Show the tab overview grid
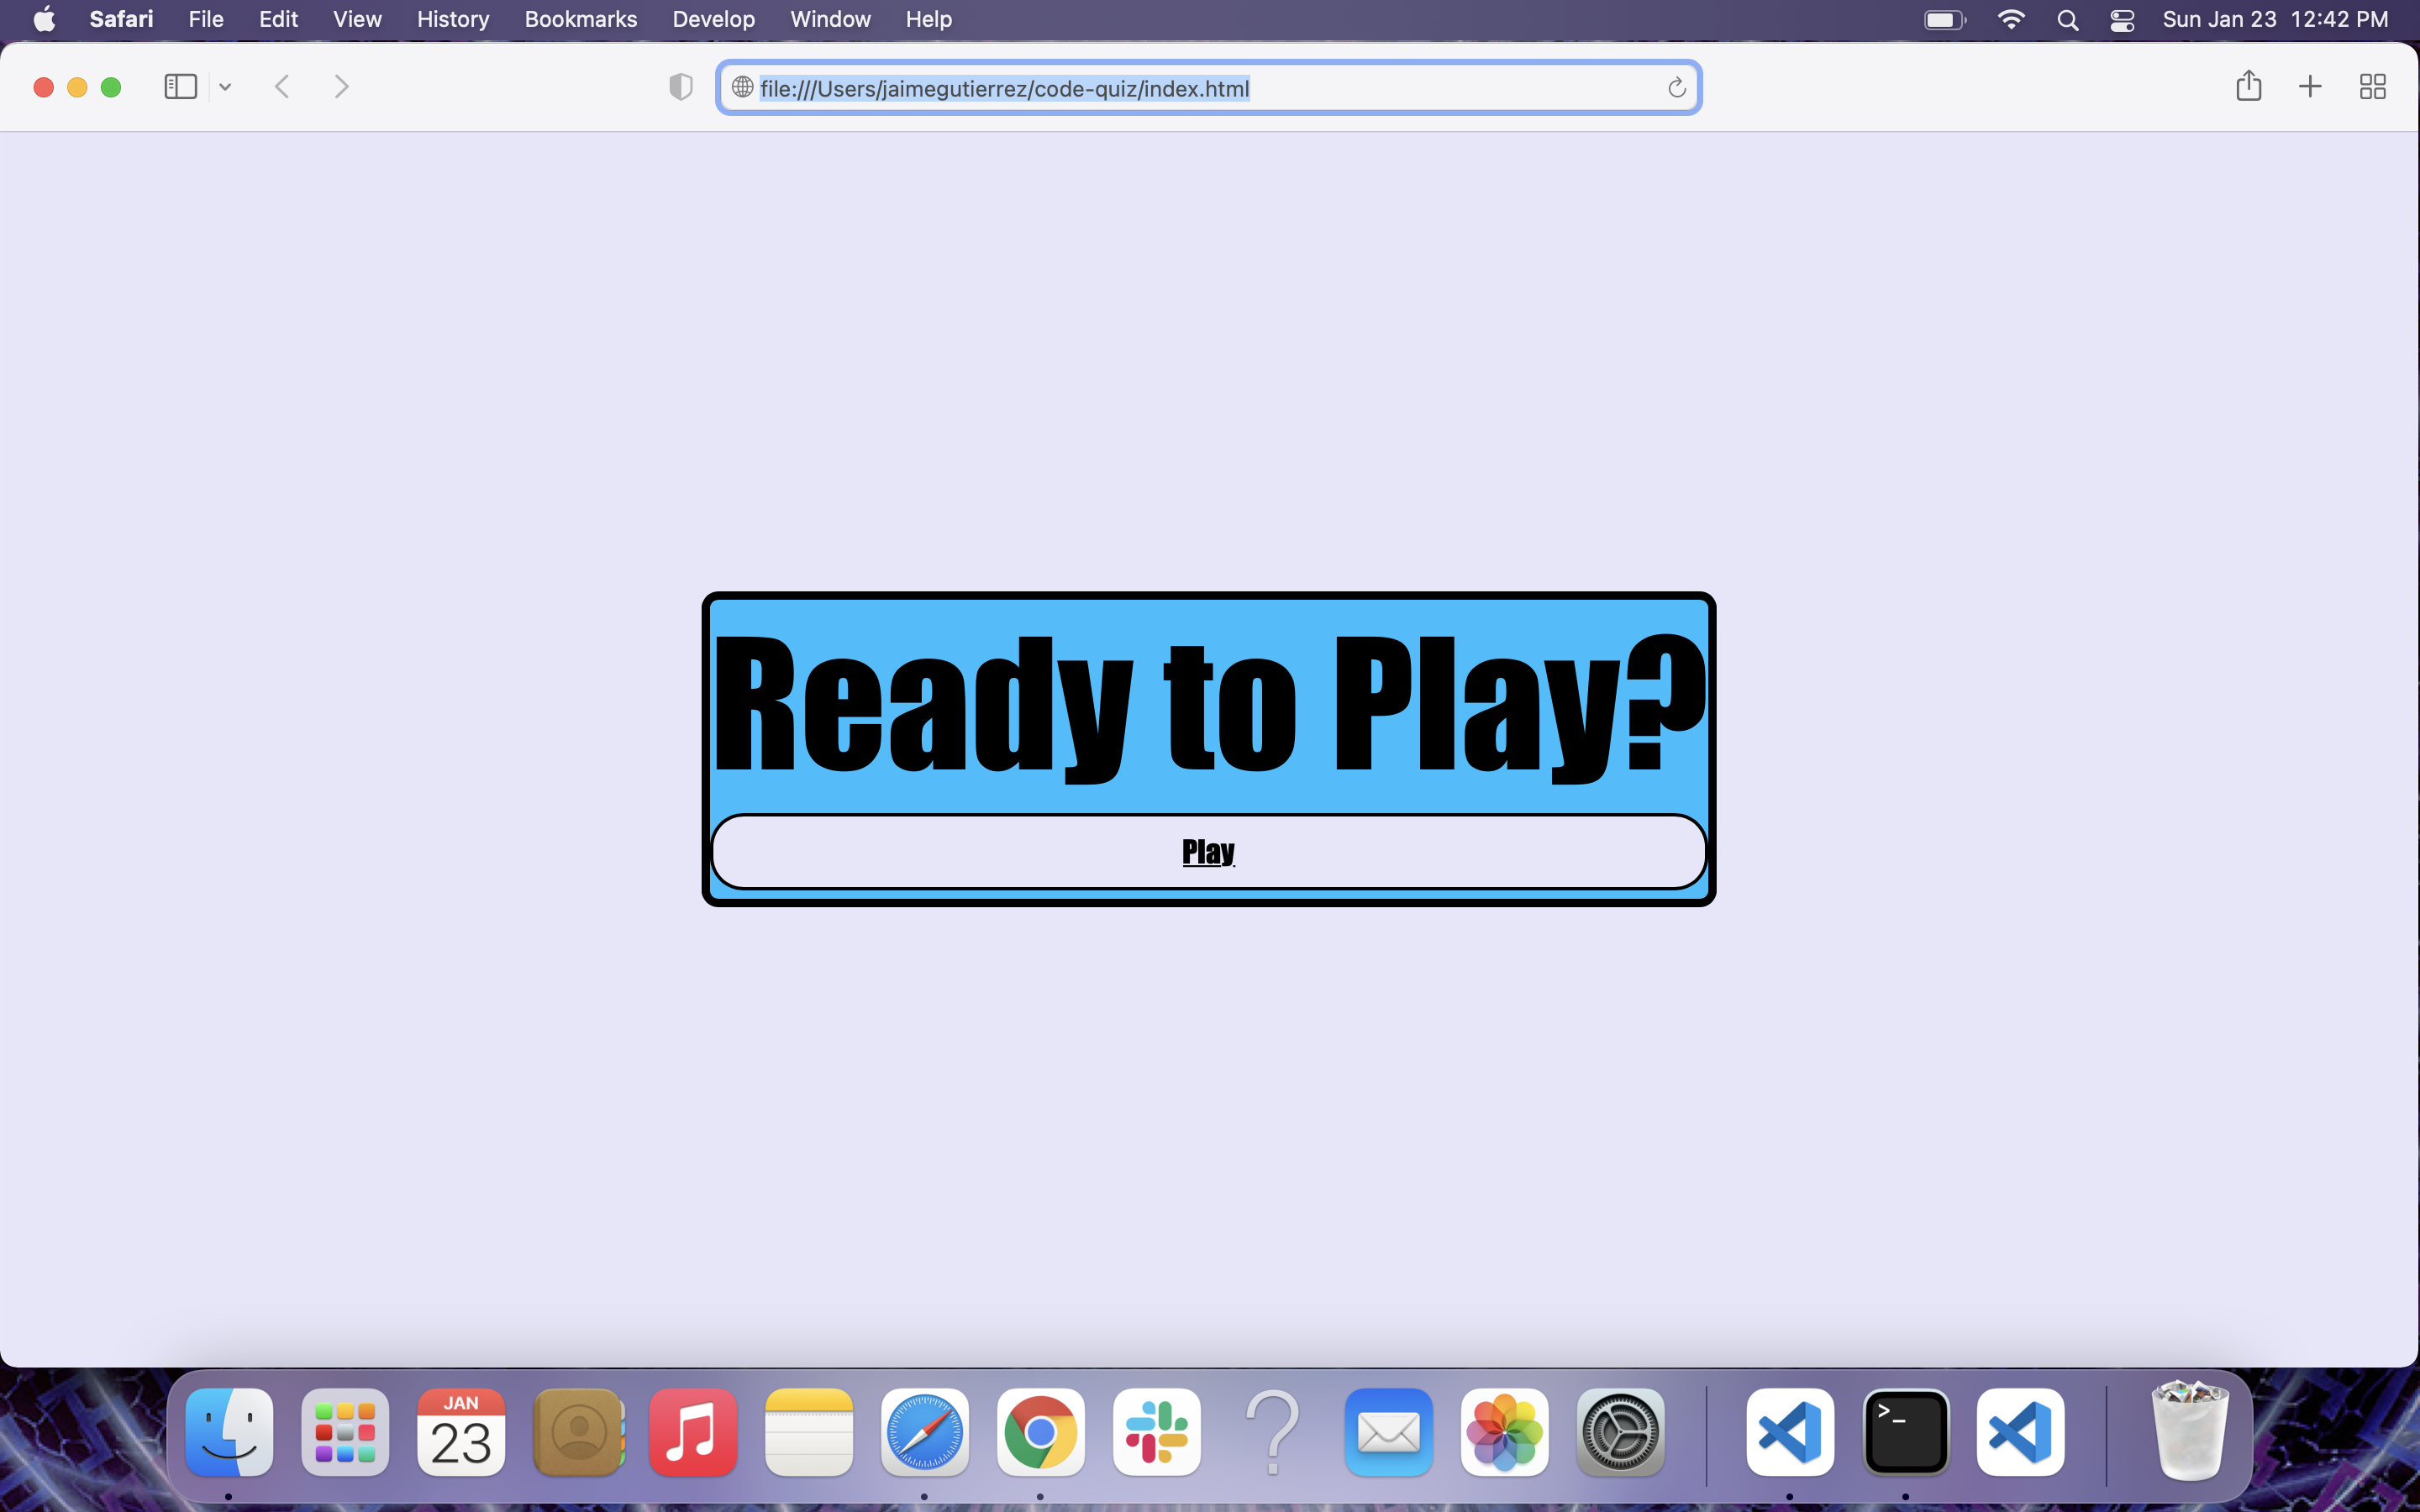 point(2372,87)
